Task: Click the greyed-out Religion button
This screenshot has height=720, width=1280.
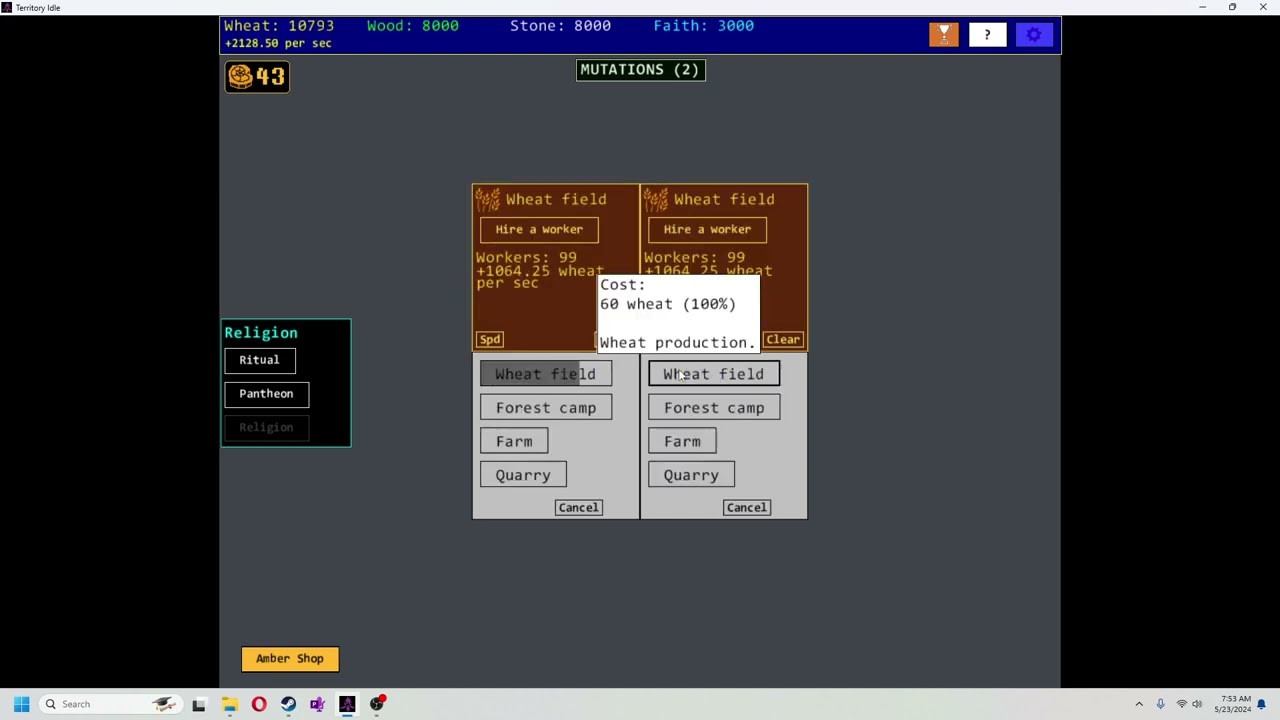Action: coord(266,428)
